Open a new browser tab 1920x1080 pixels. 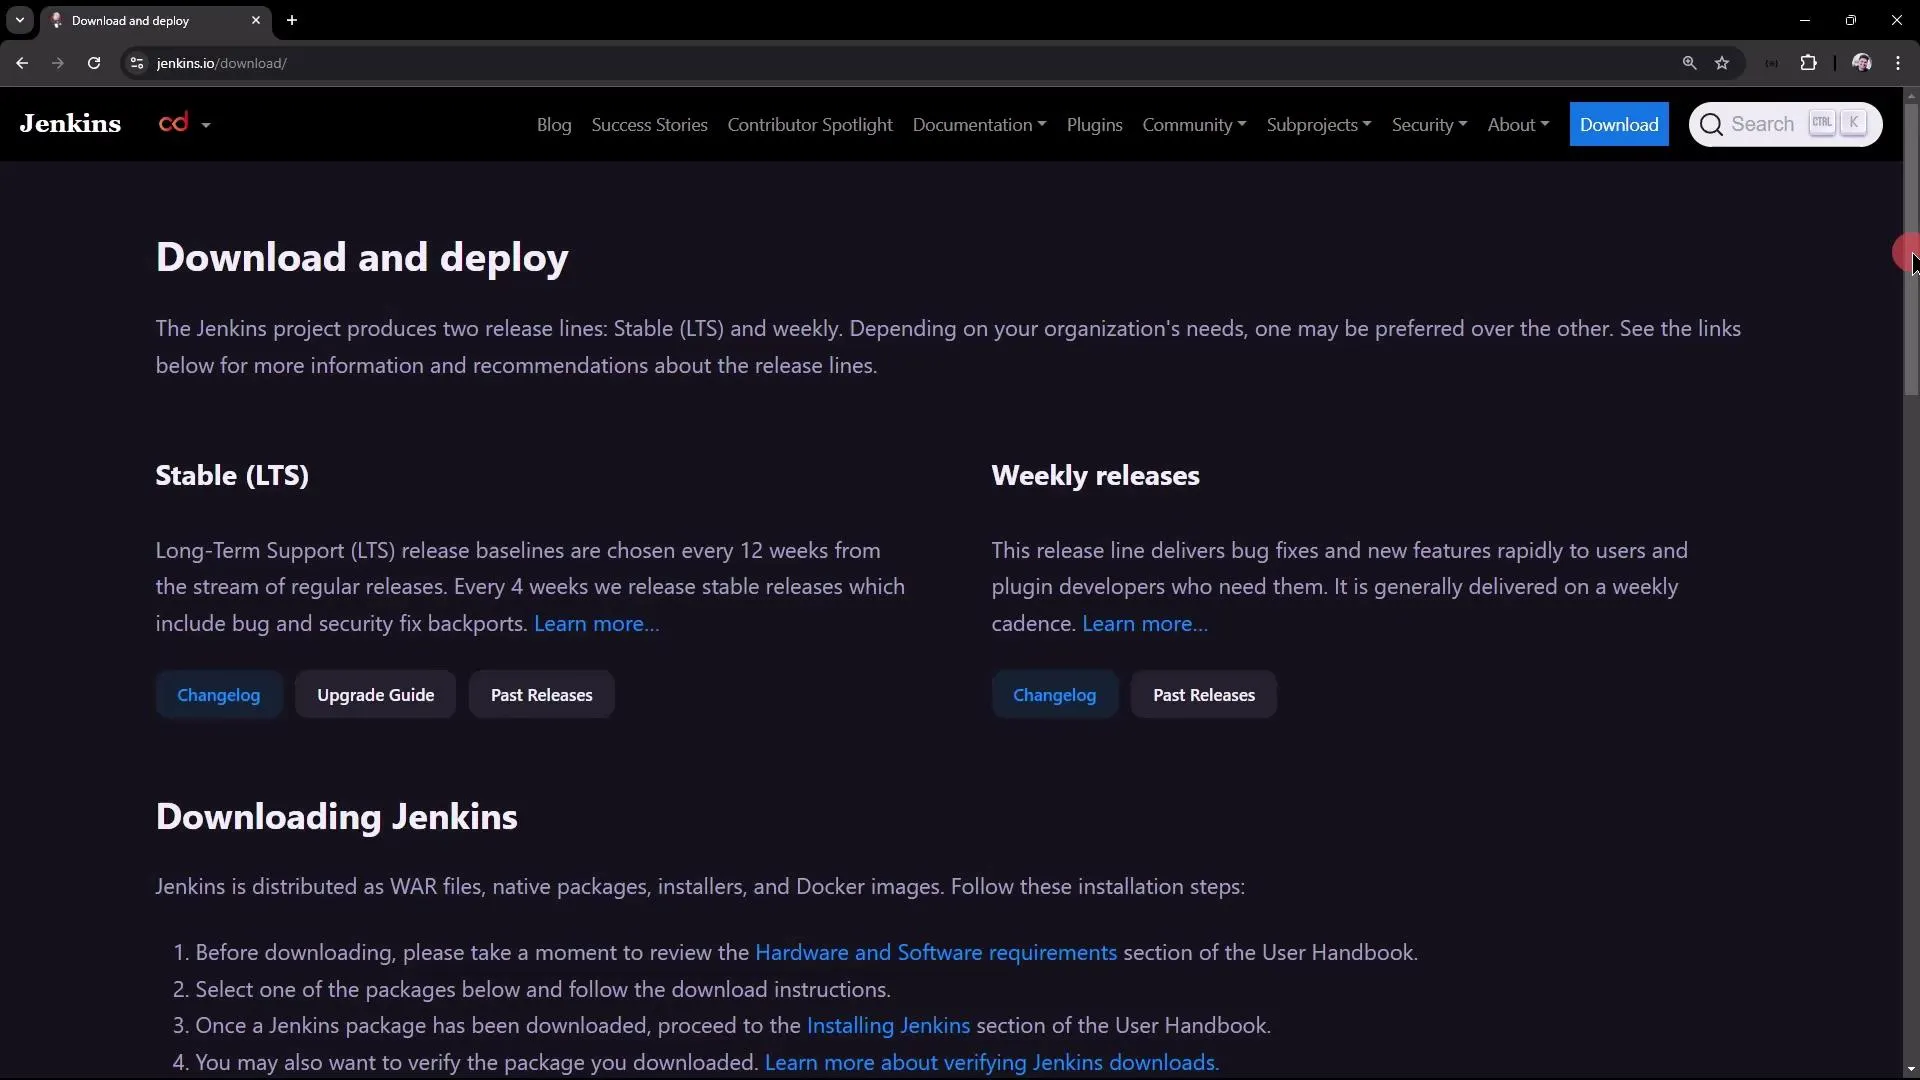[x=292, y=20]
